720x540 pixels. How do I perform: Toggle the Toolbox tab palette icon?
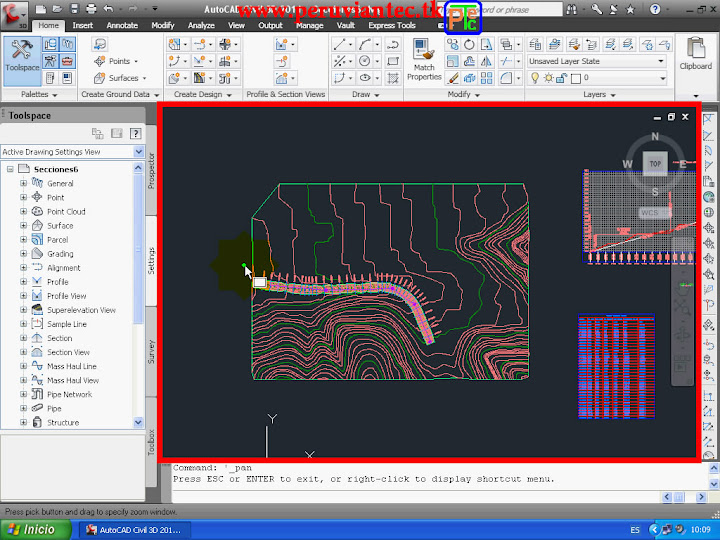coord(68,61)
